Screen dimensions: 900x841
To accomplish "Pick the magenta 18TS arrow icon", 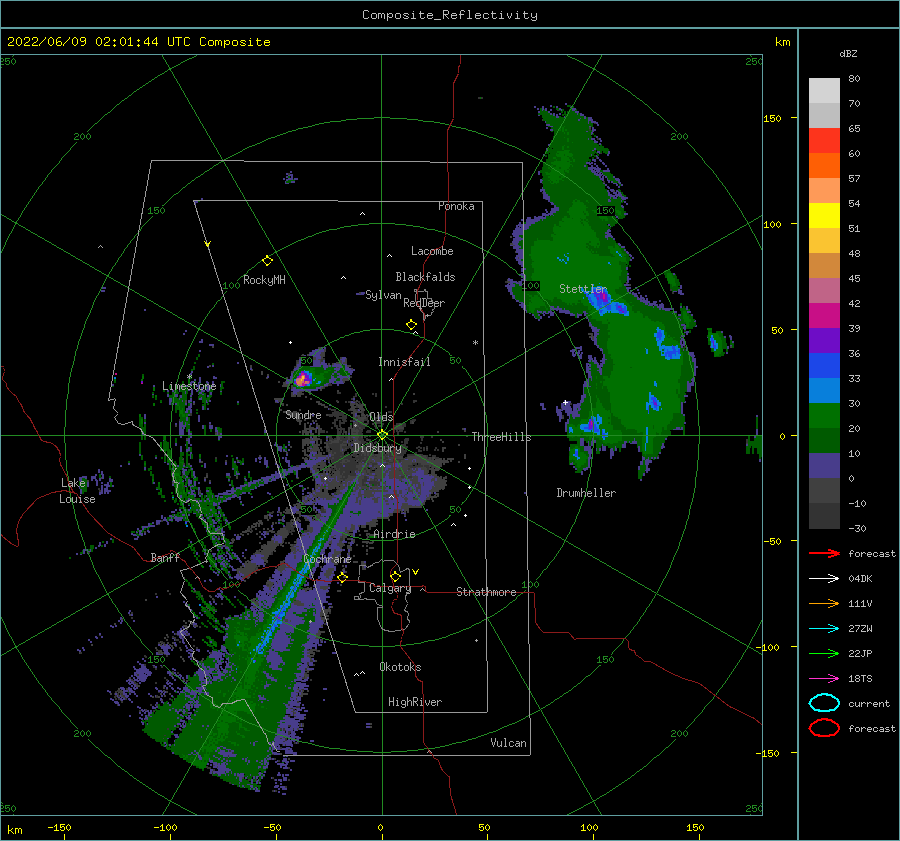I will pos(824,679).
